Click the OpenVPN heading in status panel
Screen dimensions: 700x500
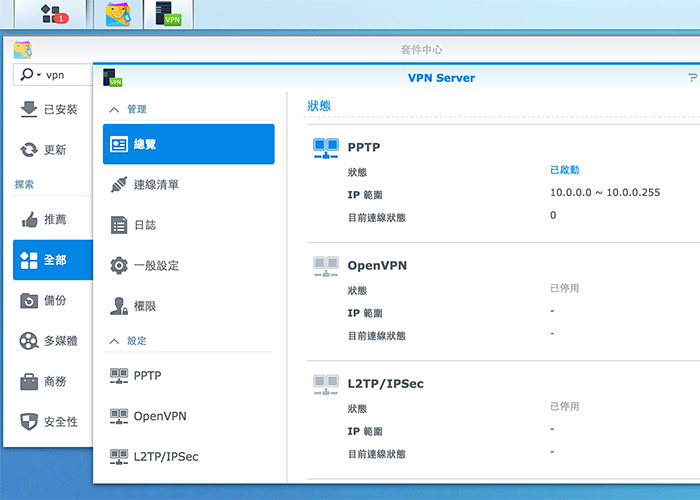point(377,265)
